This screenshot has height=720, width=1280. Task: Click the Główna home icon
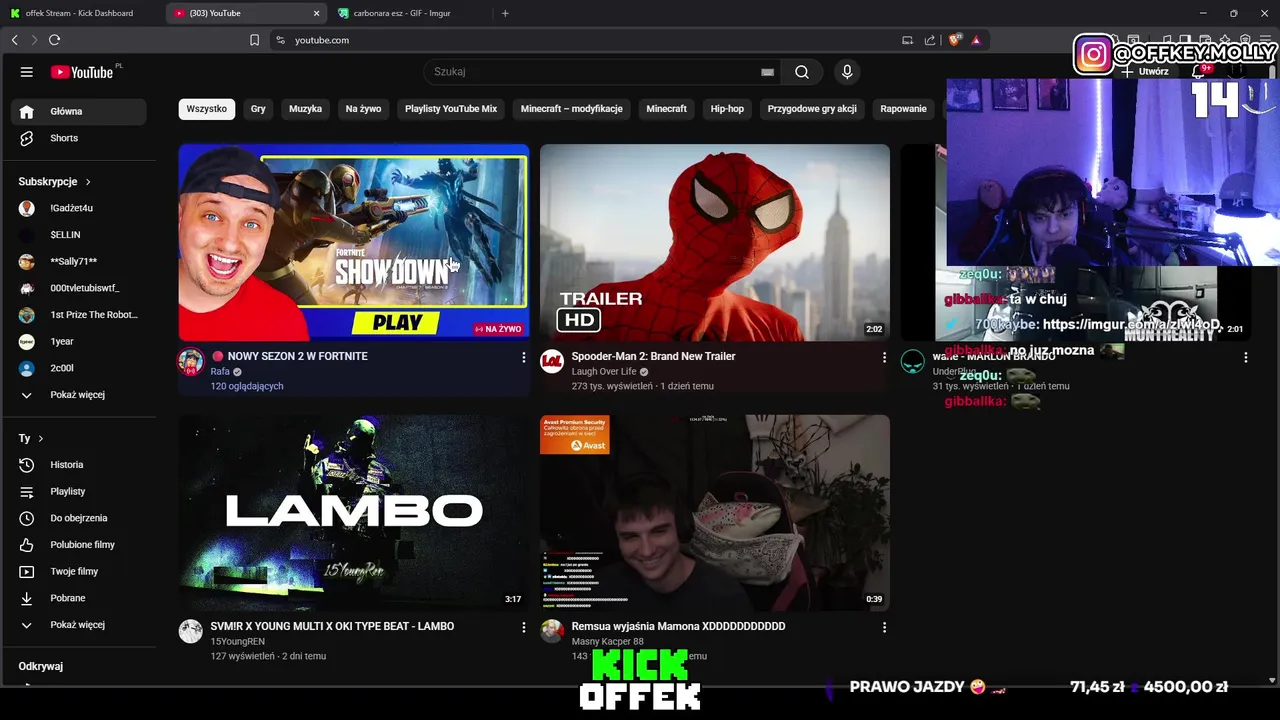point(27,111)
